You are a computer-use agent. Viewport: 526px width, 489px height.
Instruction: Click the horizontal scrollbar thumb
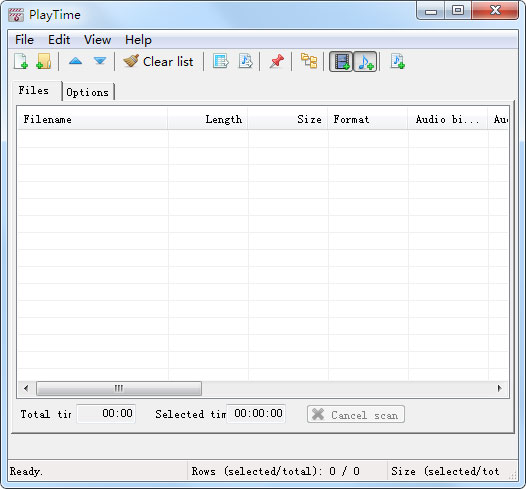(119, 388)
